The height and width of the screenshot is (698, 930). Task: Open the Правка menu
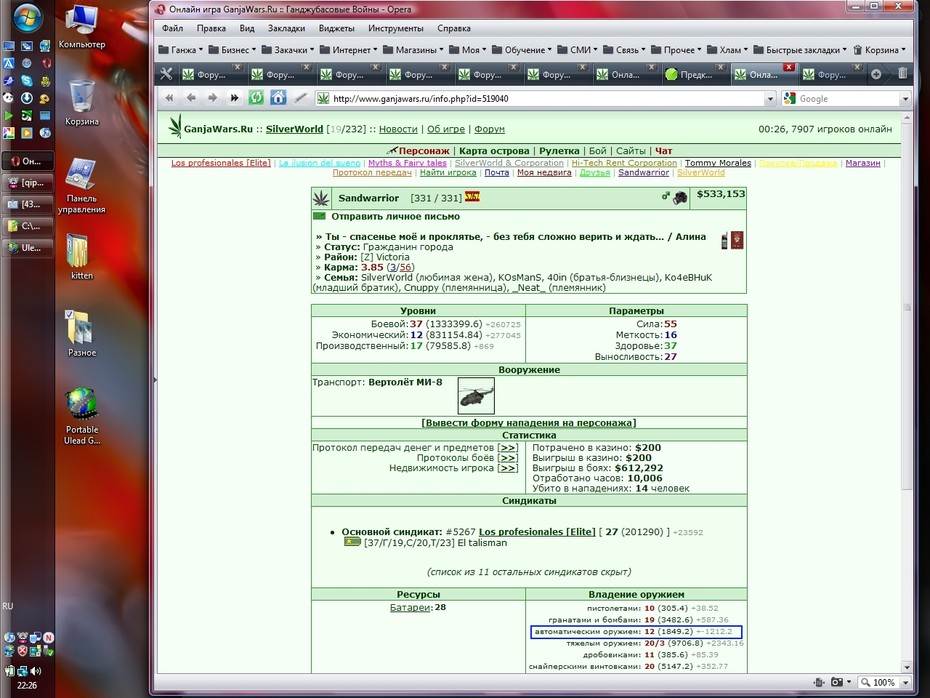pos(211,28)
